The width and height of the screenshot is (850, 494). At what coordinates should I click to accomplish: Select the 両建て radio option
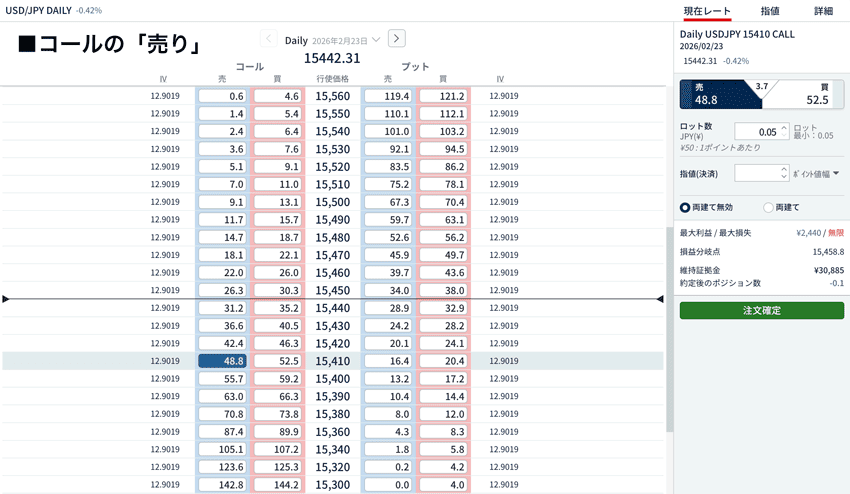coord(768,207)
